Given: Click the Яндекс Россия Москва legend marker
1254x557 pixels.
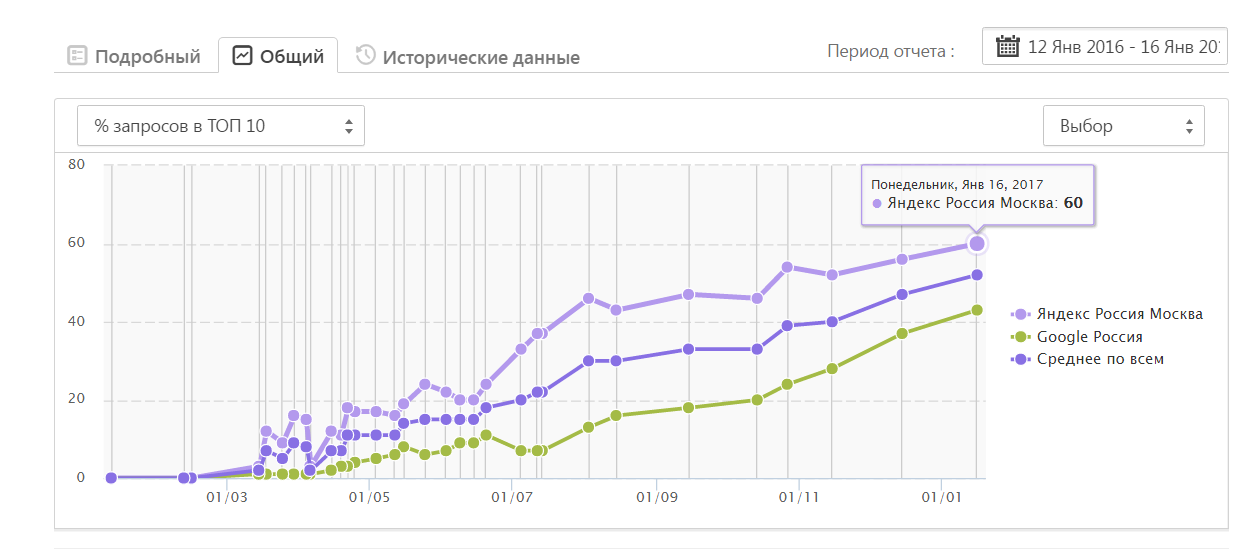Looking at the screenshot, I should click(x=1021, y=314).
